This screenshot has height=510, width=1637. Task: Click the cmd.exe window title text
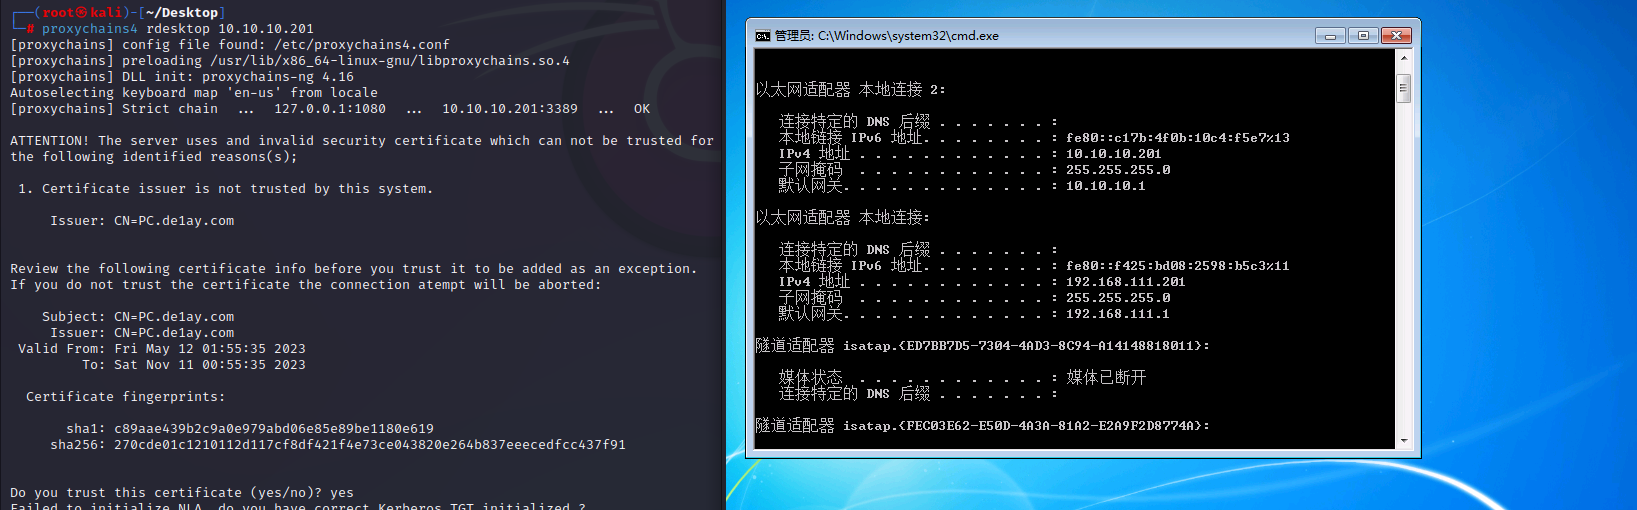887,36
